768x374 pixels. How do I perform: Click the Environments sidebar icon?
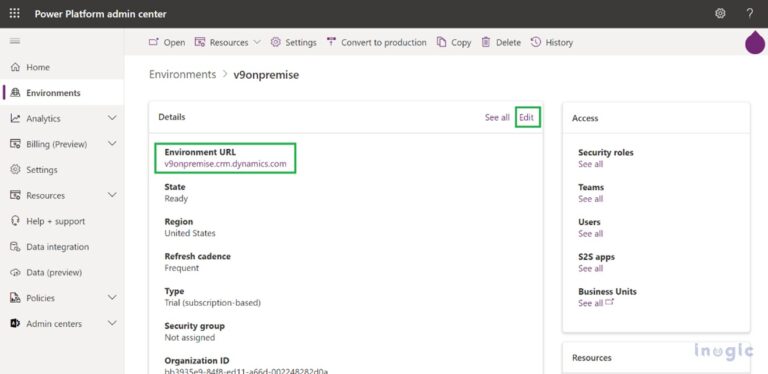[16, 93]
